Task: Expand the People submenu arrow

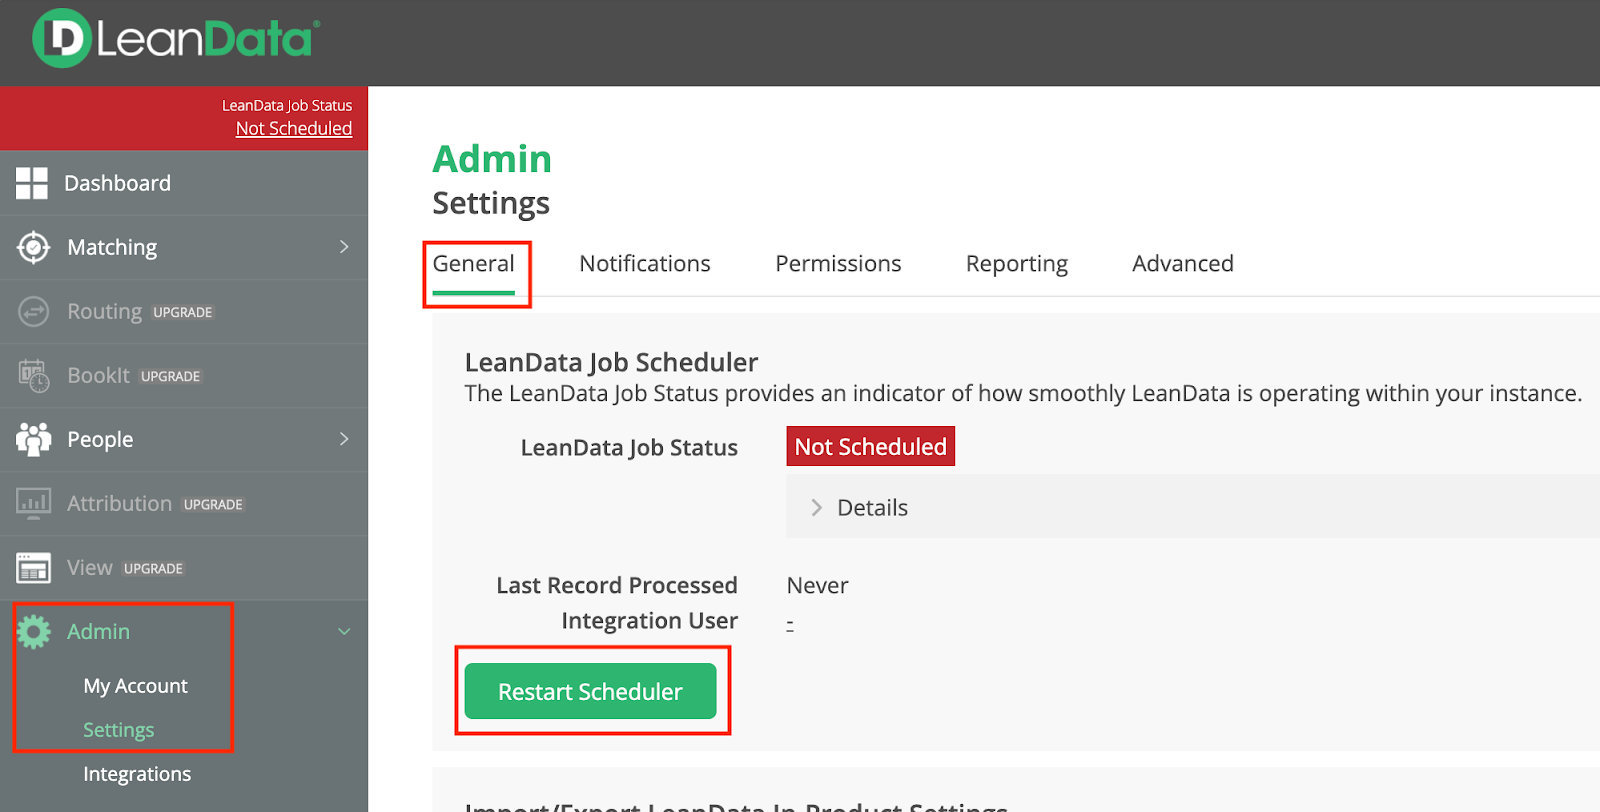Action: pos(344,439)
